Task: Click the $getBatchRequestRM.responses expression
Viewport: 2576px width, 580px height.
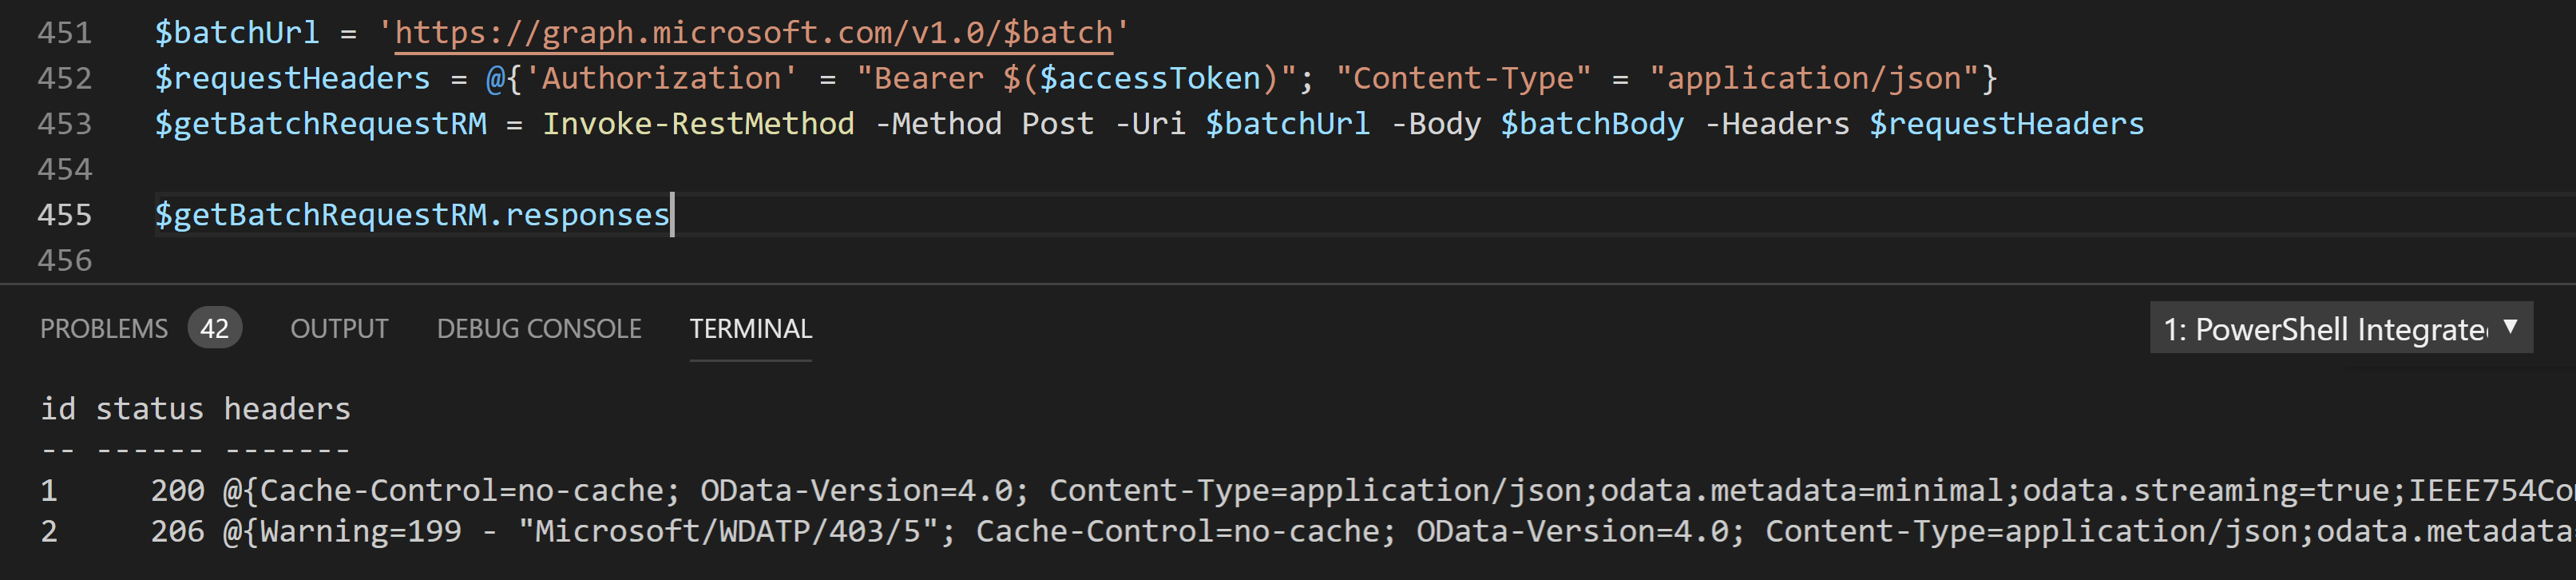Action: coord(412,214)
